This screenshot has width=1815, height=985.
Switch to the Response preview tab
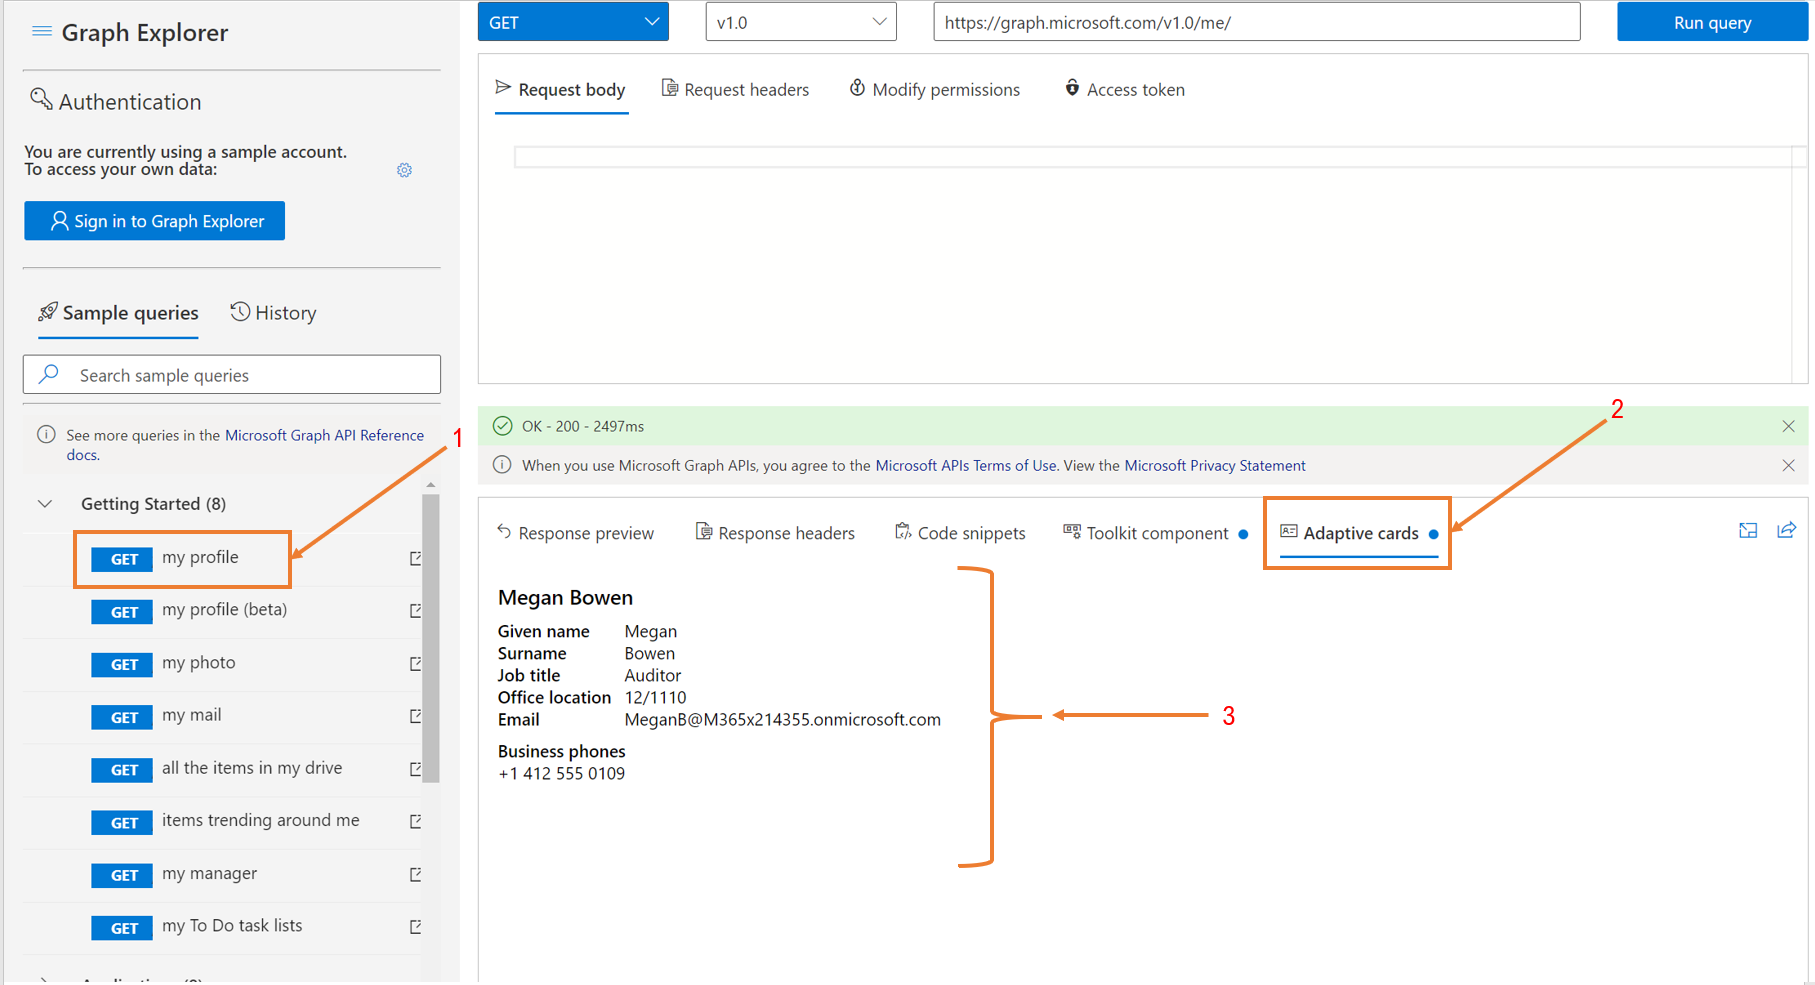(x=575, y=533)
